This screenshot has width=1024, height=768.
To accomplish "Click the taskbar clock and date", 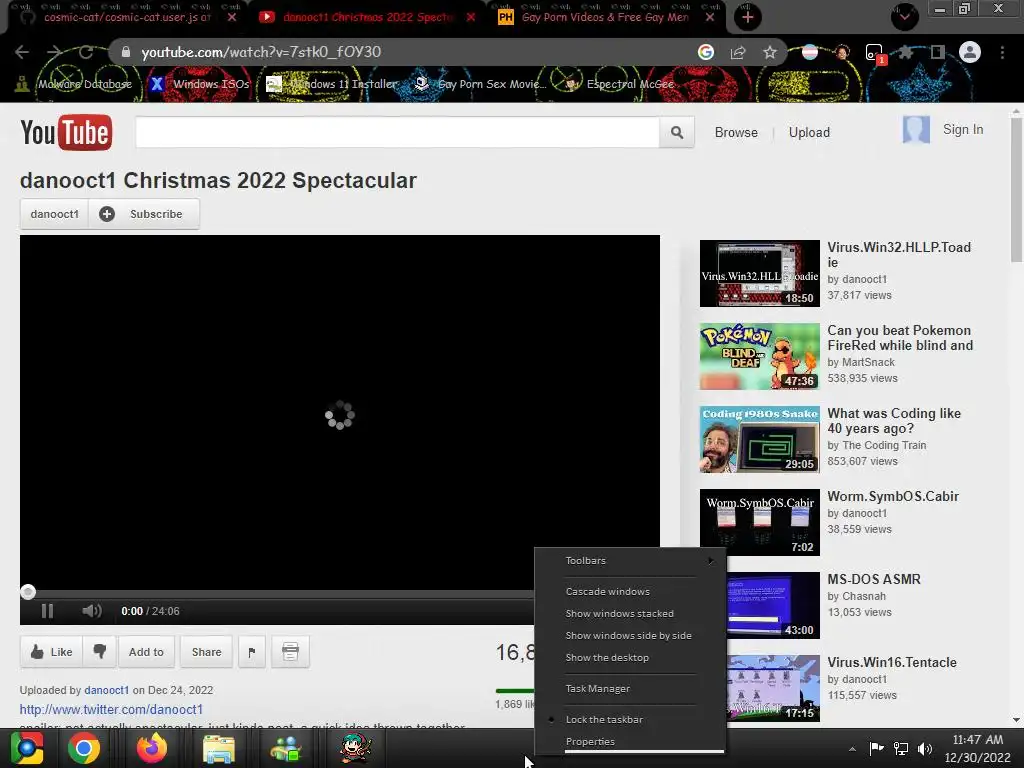I will (x=977, y=748).
